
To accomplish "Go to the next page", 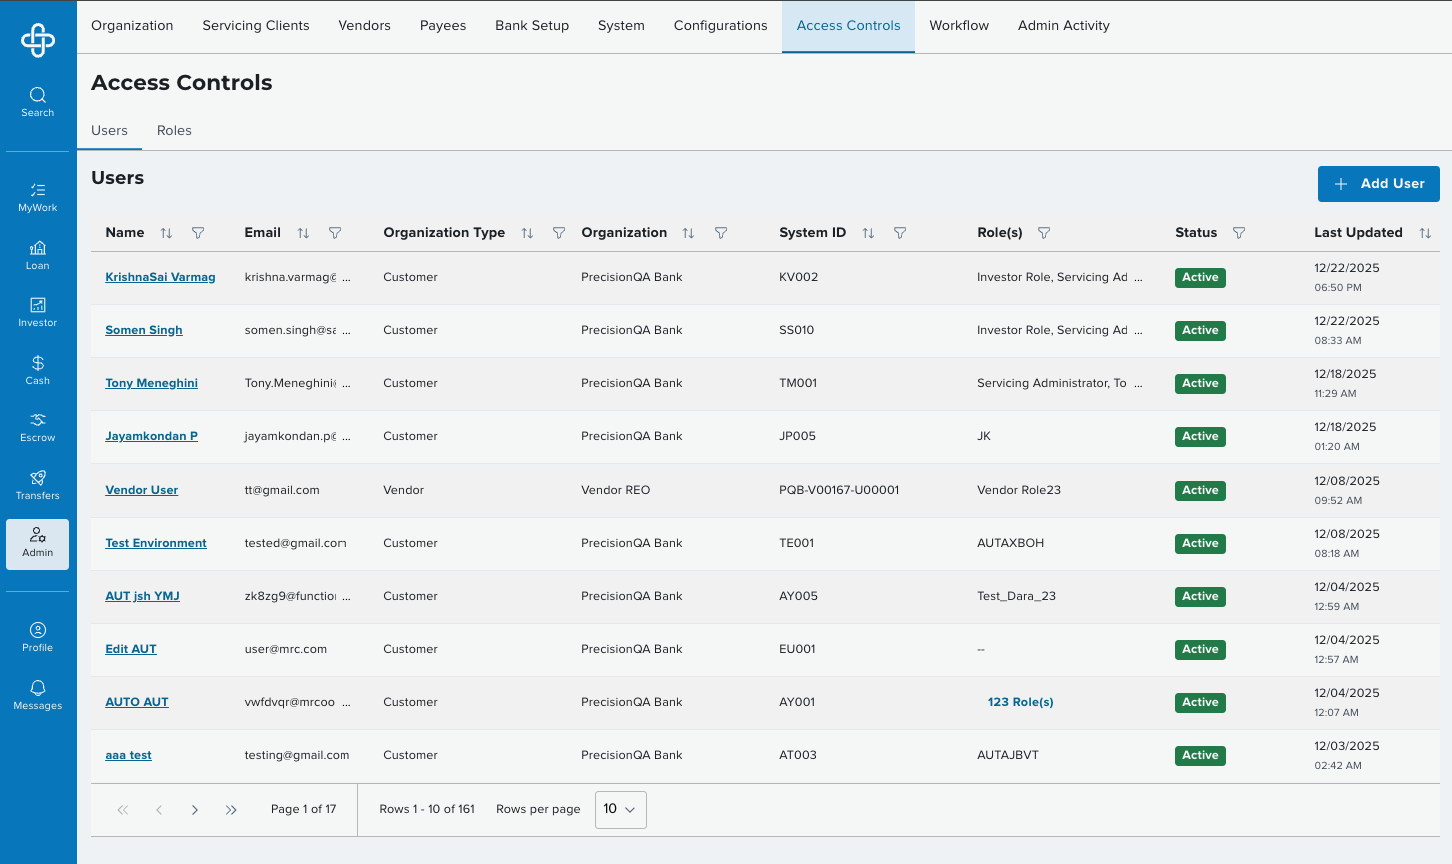I will (195, 810).
